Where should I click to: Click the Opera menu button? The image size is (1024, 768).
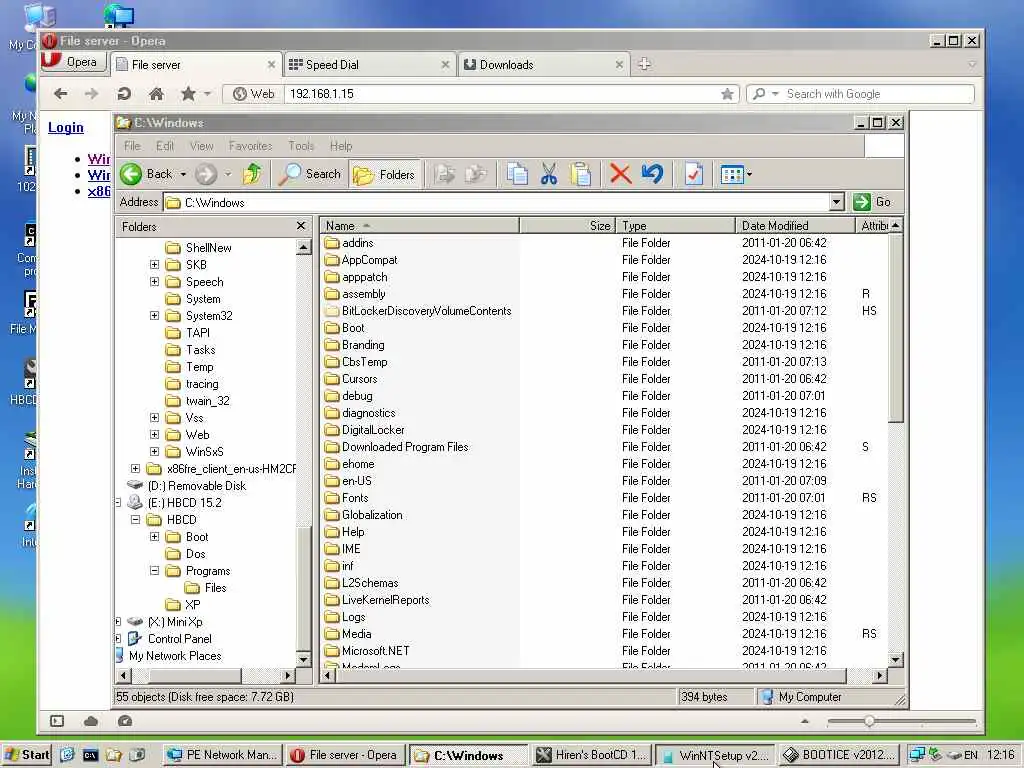(x=73, y=62)
